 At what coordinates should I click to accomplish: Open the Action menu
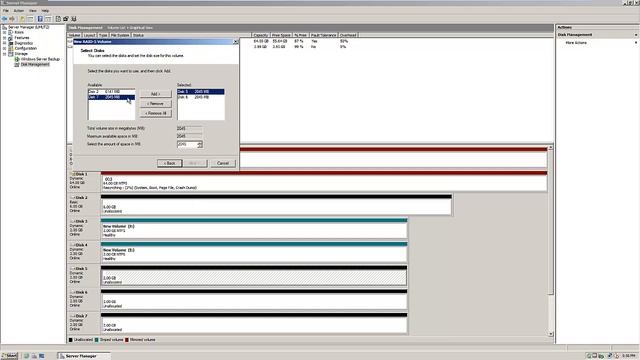click(19, 11)
